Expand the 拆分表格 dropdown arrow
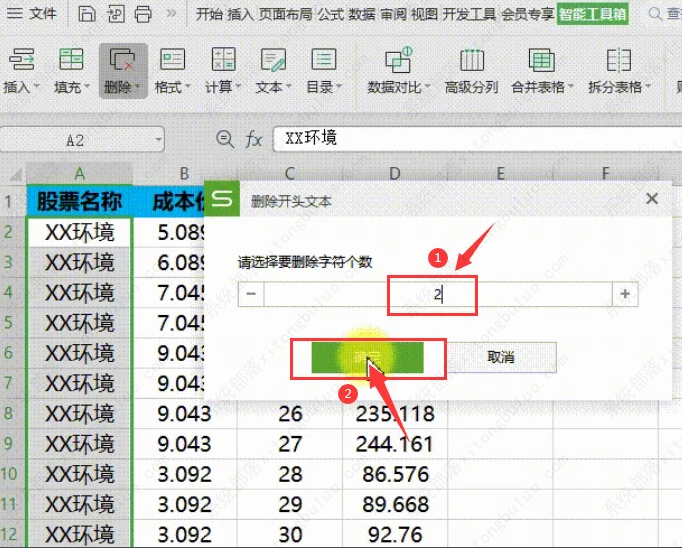Viewport: 682px width, 548px height. point(647,86)
